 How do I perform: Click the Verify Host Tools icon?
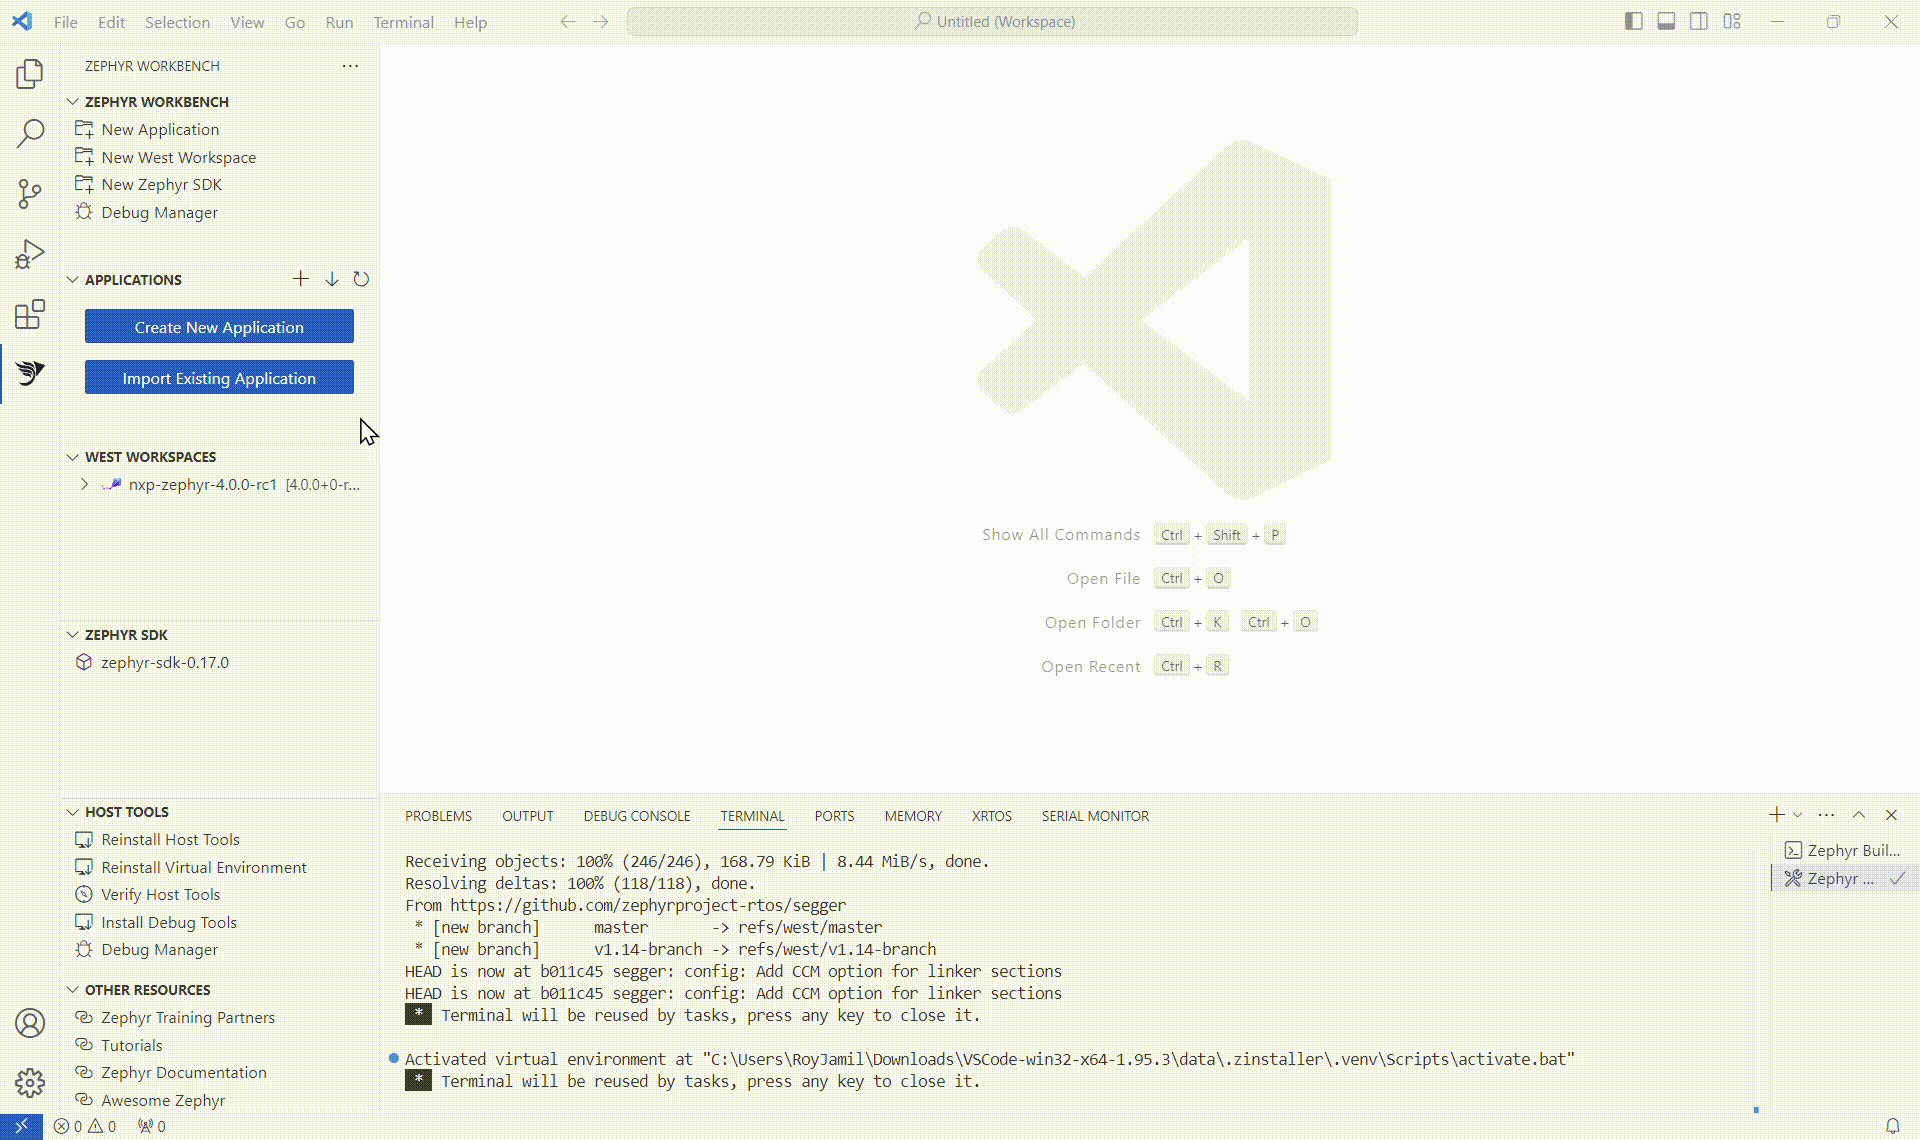click(84, 894)
